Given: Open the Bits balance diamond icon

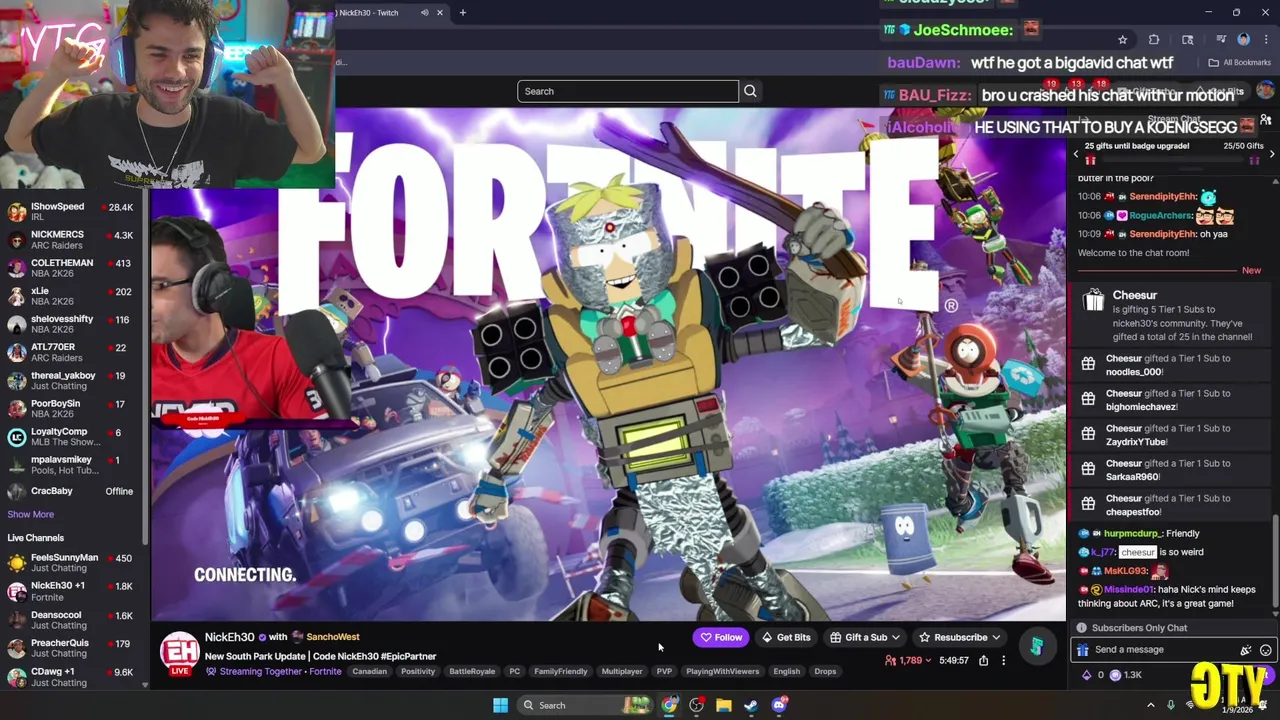Looking at the screenshot, I should [x=1087, y=675].
